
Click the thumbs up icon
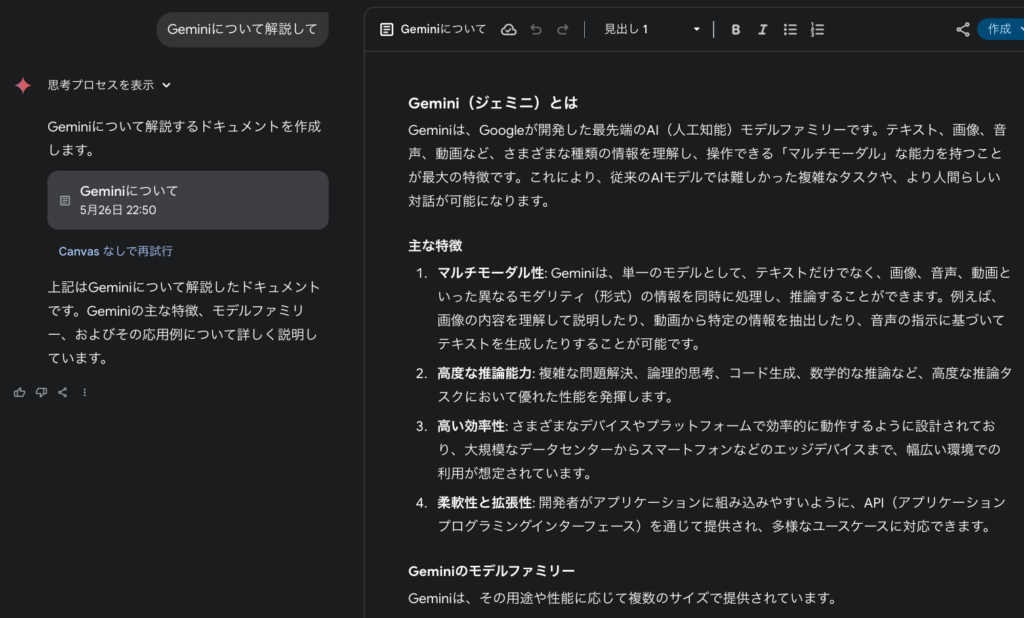point(20,392)
